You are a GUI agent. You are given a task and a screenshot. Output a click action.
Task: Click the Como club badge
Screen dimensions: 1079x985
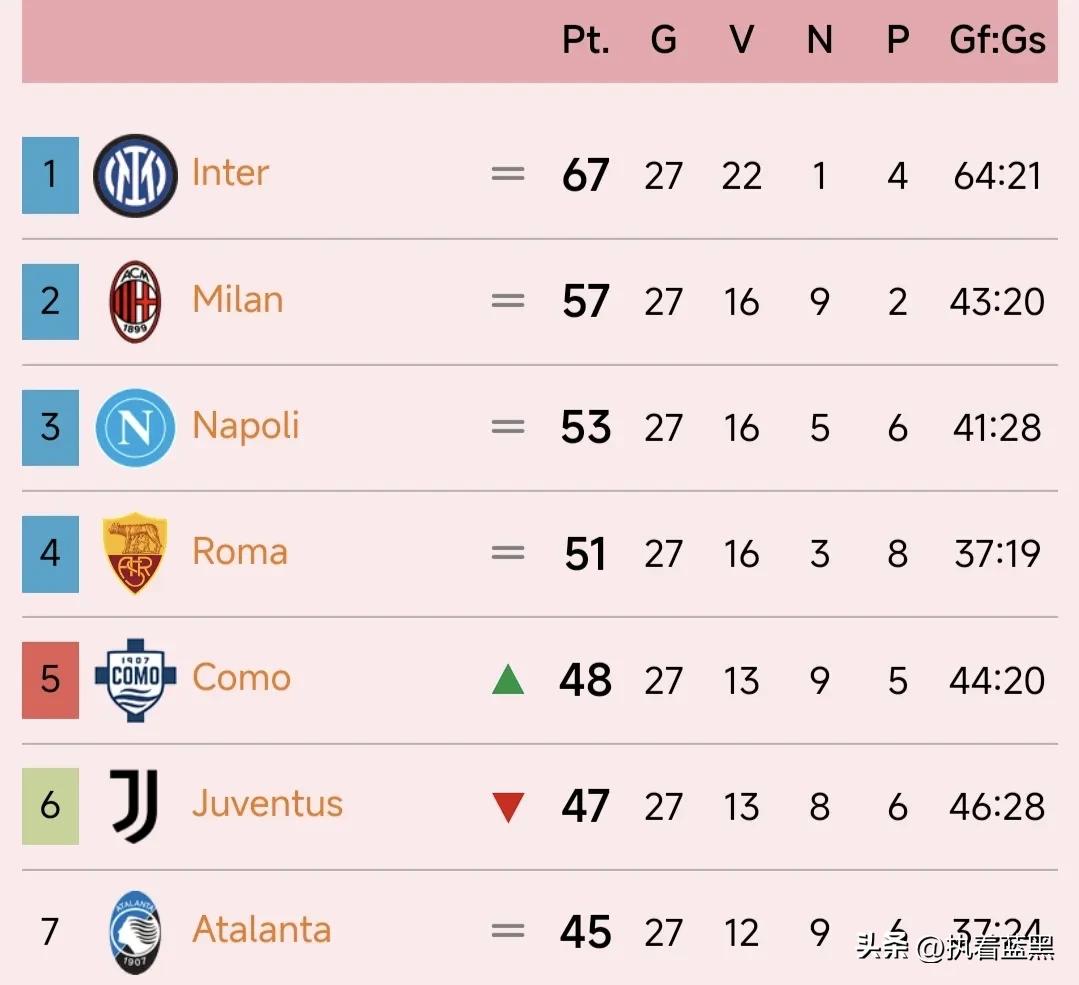tap(135, 679)
